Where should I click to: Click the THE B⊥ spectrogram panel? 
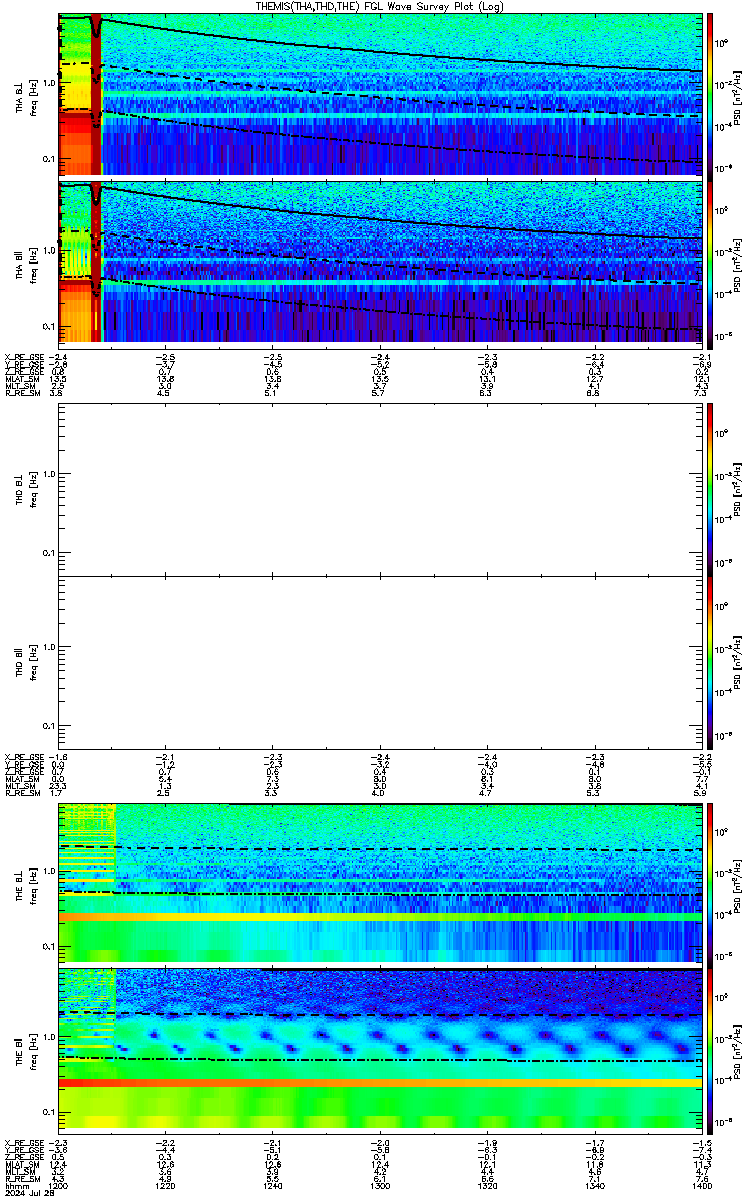click(x=379, y=883)
